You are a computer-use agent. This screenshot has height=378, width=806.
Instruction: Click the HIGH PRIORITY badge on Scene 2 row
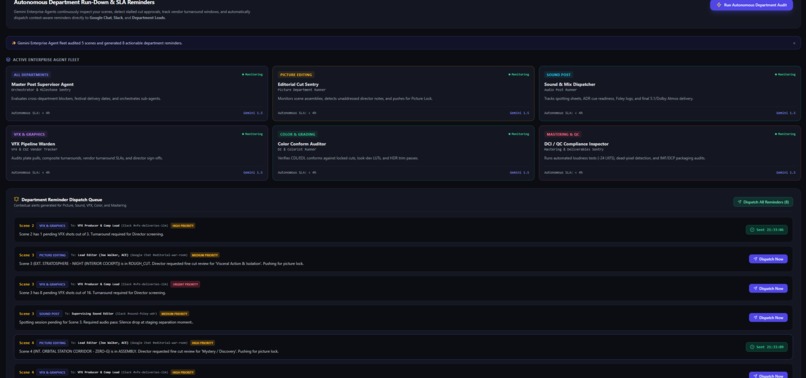183,226
